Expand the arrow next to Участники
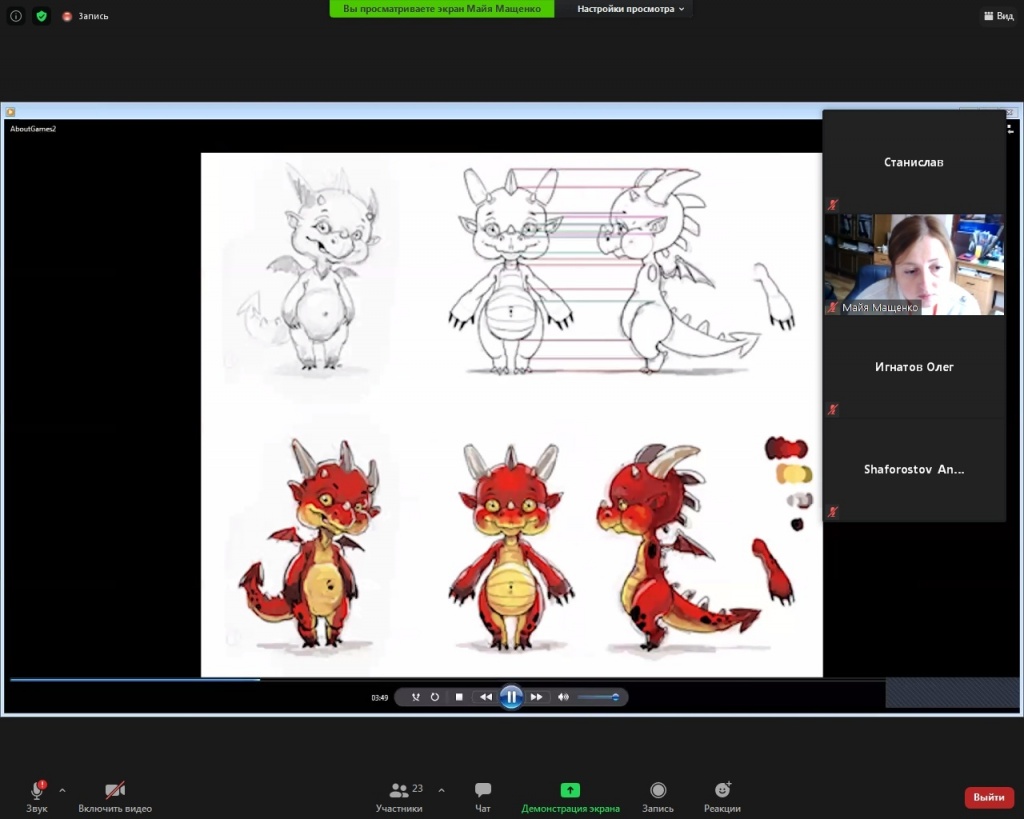This screenshot has height=819, width=1024. point(442,790)
